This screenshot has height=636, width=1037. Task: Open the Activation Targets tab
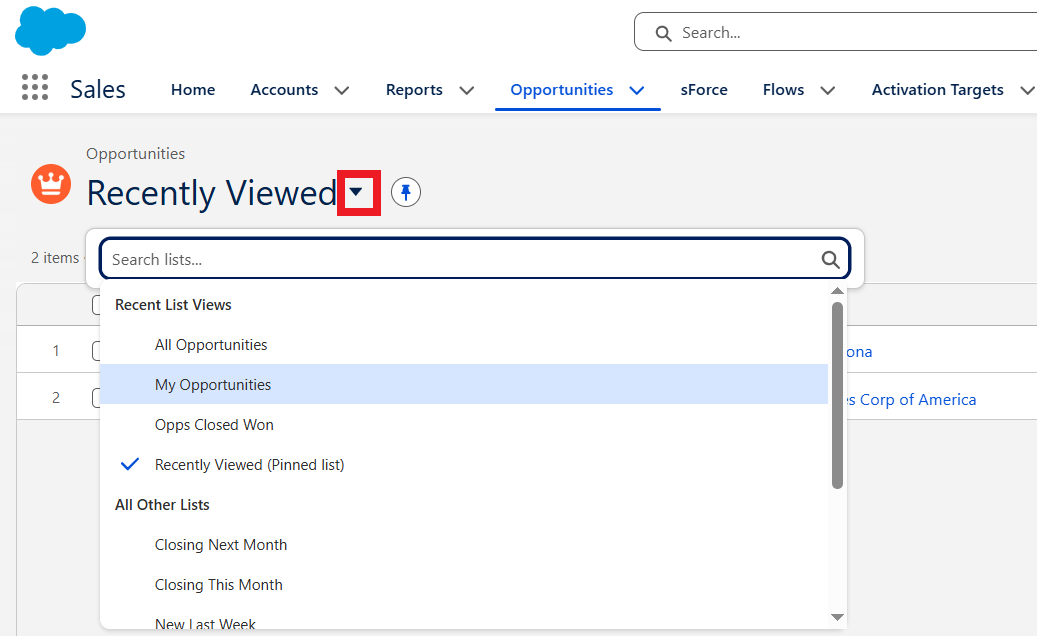(937, 89)
